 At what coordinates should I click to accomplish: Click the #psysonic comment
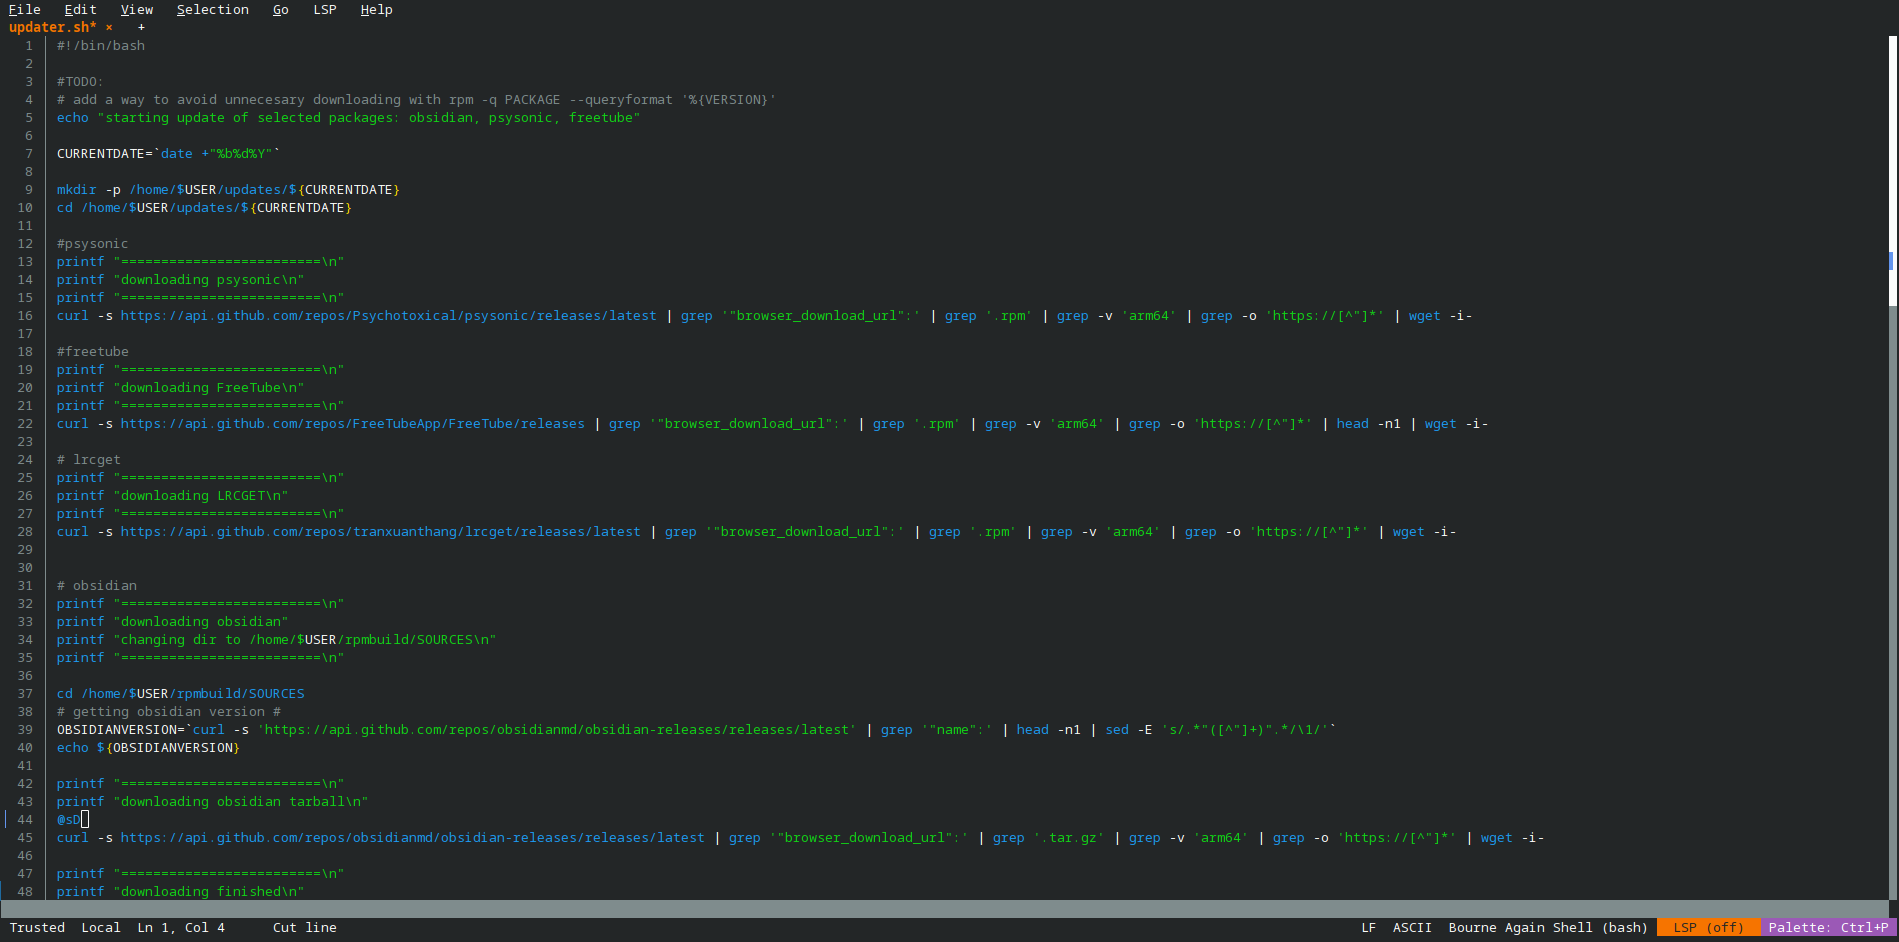click(x=92, y=243)
